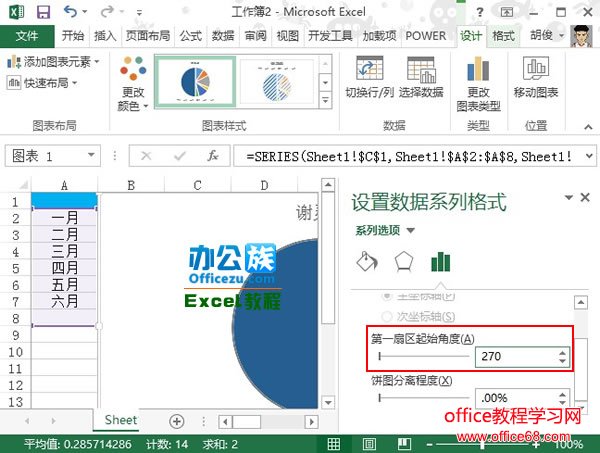Select 次坐标轴(S) radio button
This screenshot has width=600, height=453.
387,316
